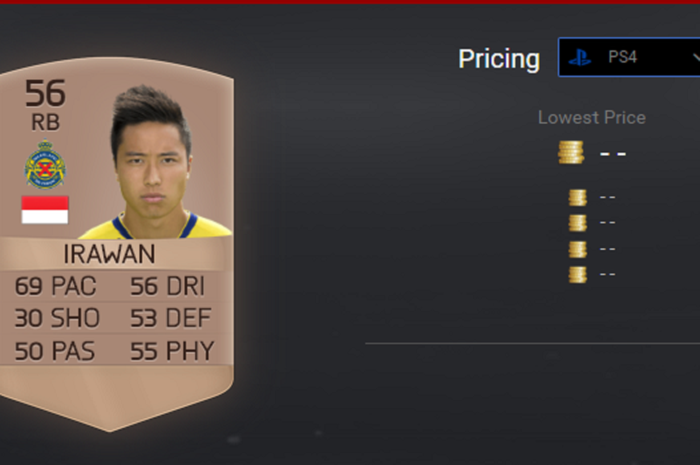Select the Pricing heading
The image size is (700, 465).
(499, 59)
